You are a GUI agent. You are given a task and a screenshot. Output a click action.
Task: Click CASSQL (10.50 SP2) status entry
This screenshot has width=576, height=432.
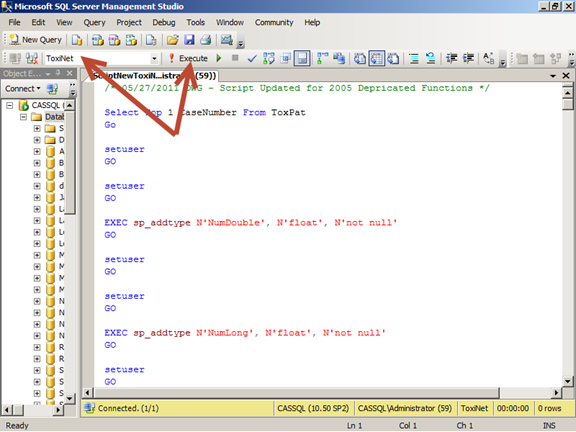coord(313,408)
